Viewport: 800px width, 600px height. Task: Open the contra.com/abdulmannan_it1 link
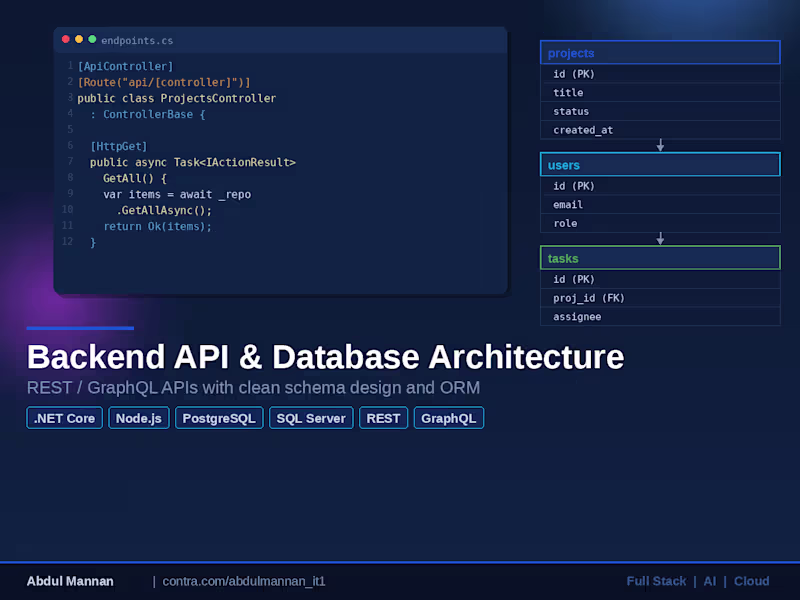[244, 581]
